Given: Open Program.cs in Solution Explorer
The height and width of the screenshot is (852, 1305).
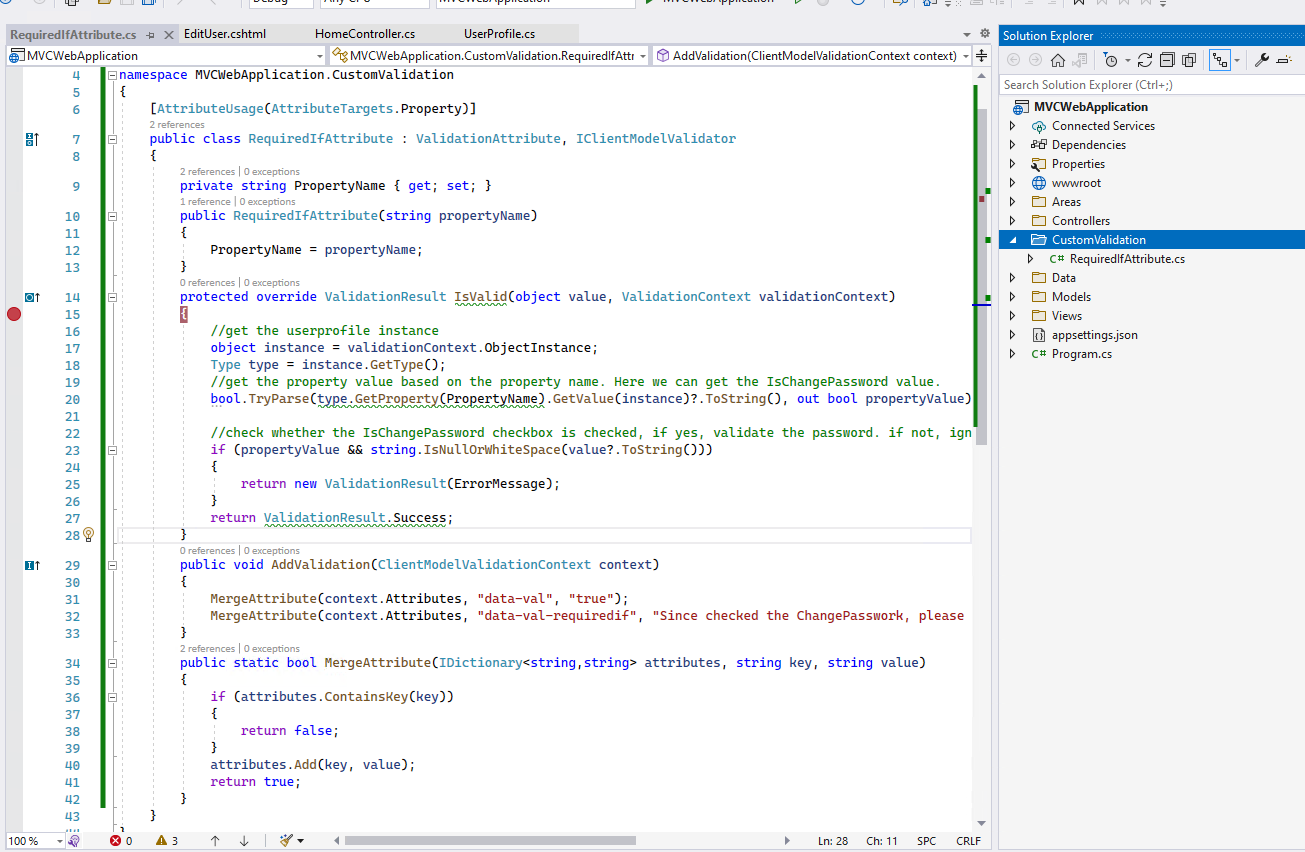Looking at the screenshot, I should pyautogui.click(x=1081, y=354).
